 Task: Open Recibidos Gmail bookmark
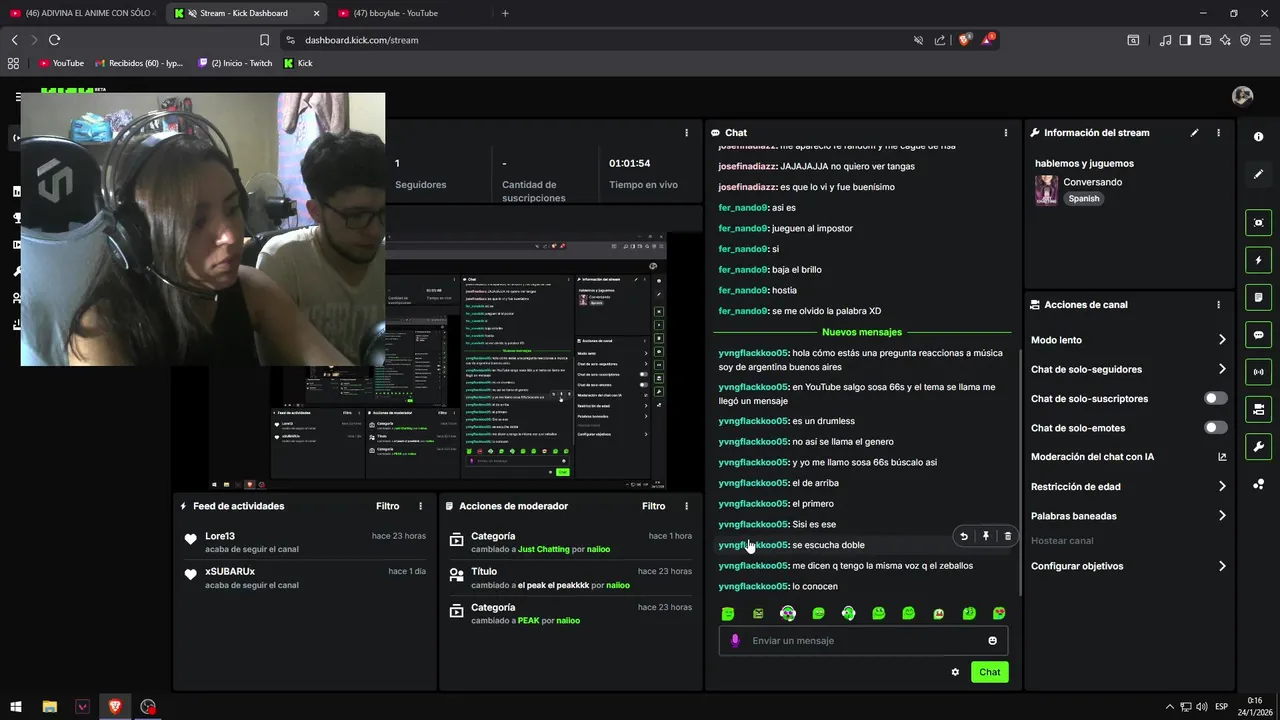coord(139,63)
